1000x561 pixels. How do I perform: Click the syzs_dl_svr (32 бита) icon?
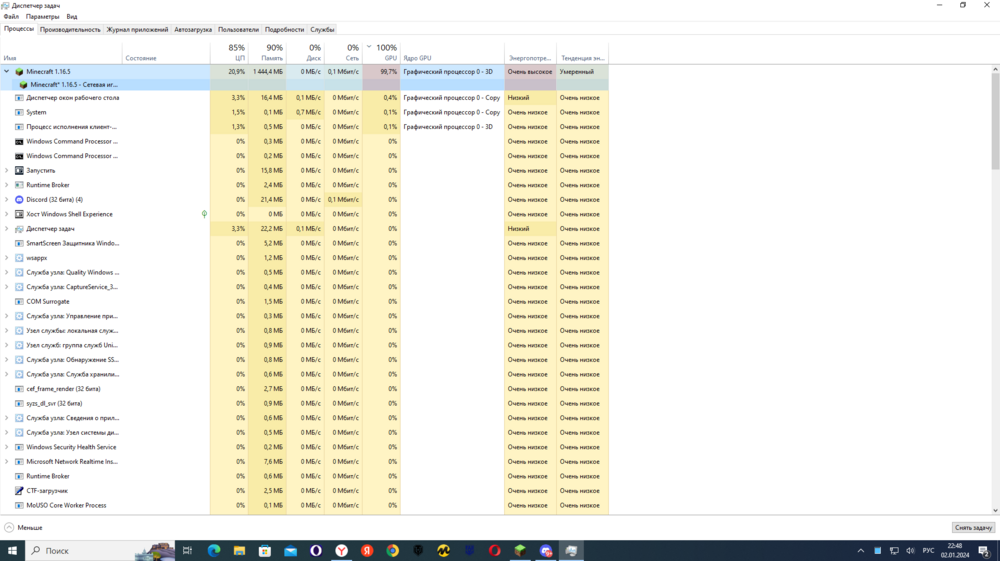pyautogui.click(x=19, y=404)
